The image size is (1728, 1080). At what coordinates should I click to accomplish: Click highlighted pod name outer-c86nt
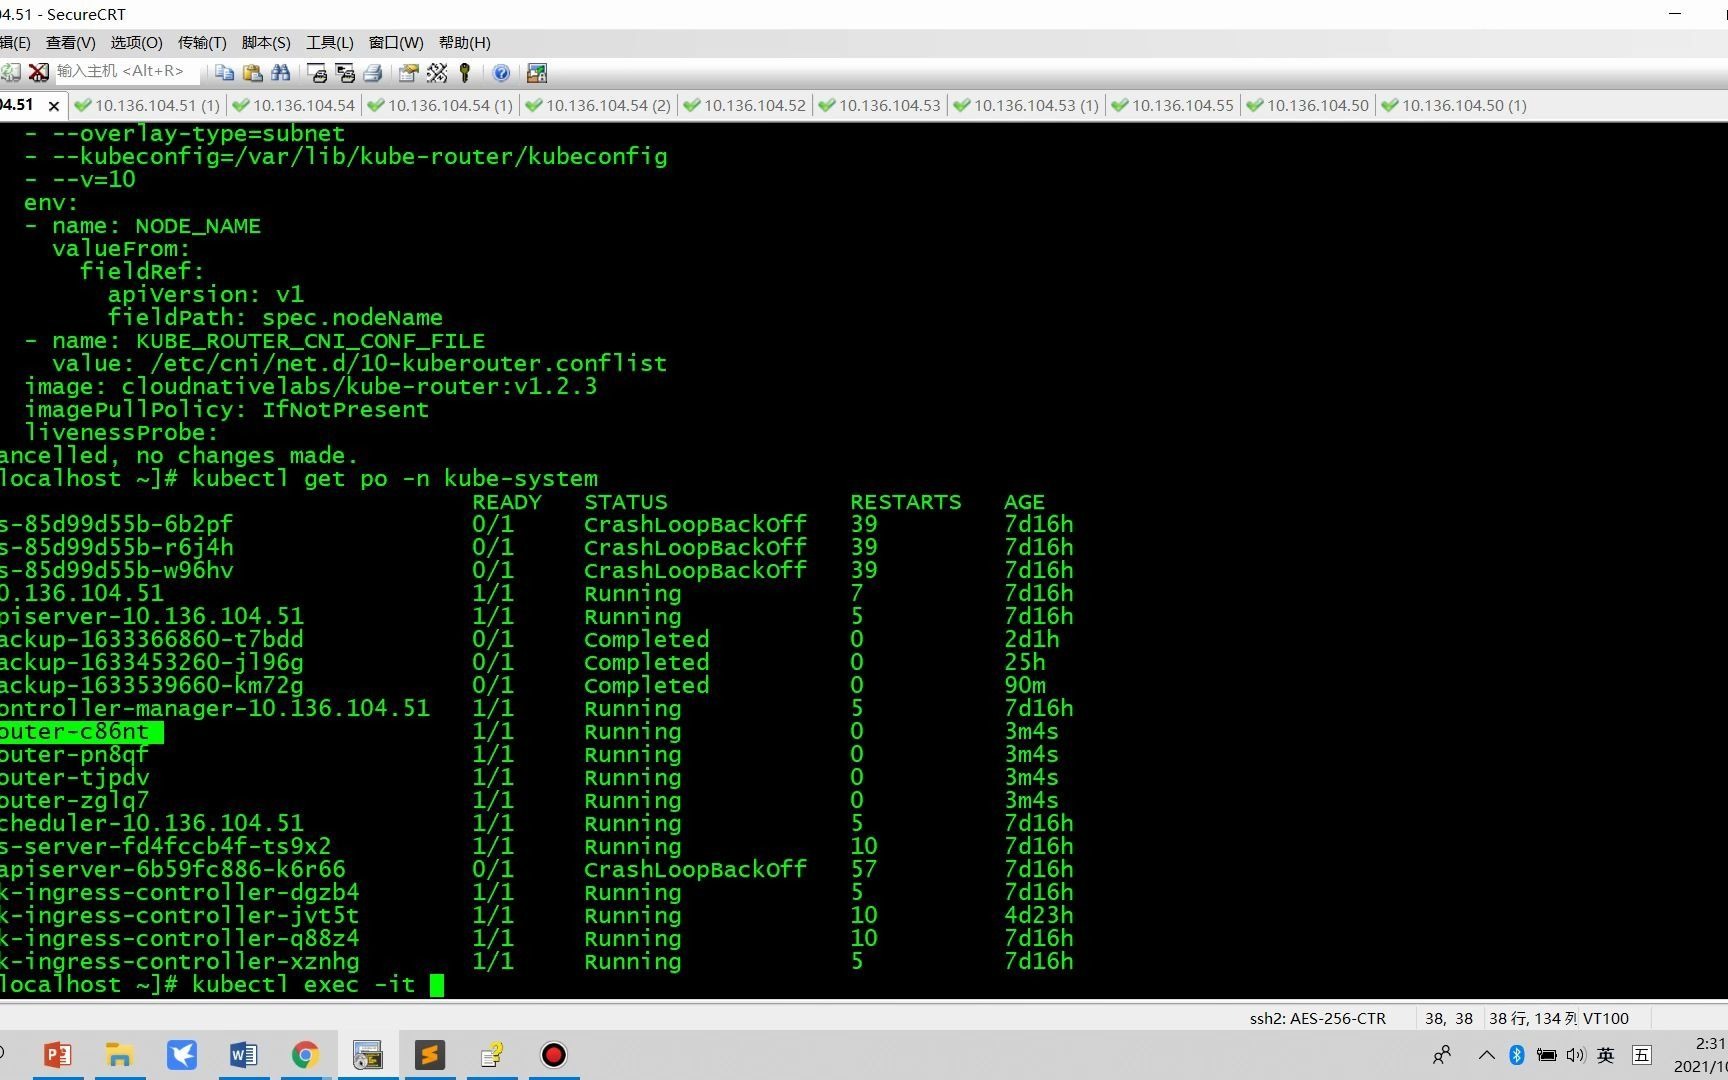tap(76, 732)
